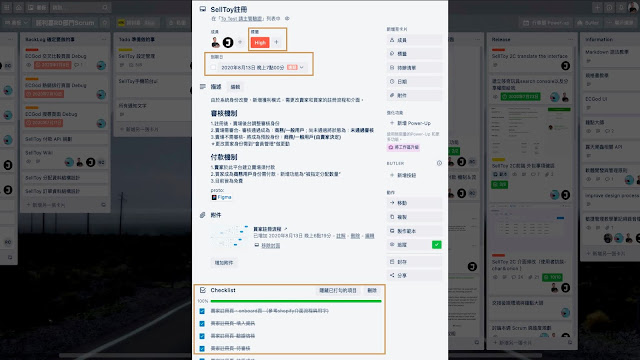The height and width of the screenshot is (360, 640).
Task: Open the 標籤 labels option in sidebar
Action: click(414, 54)
